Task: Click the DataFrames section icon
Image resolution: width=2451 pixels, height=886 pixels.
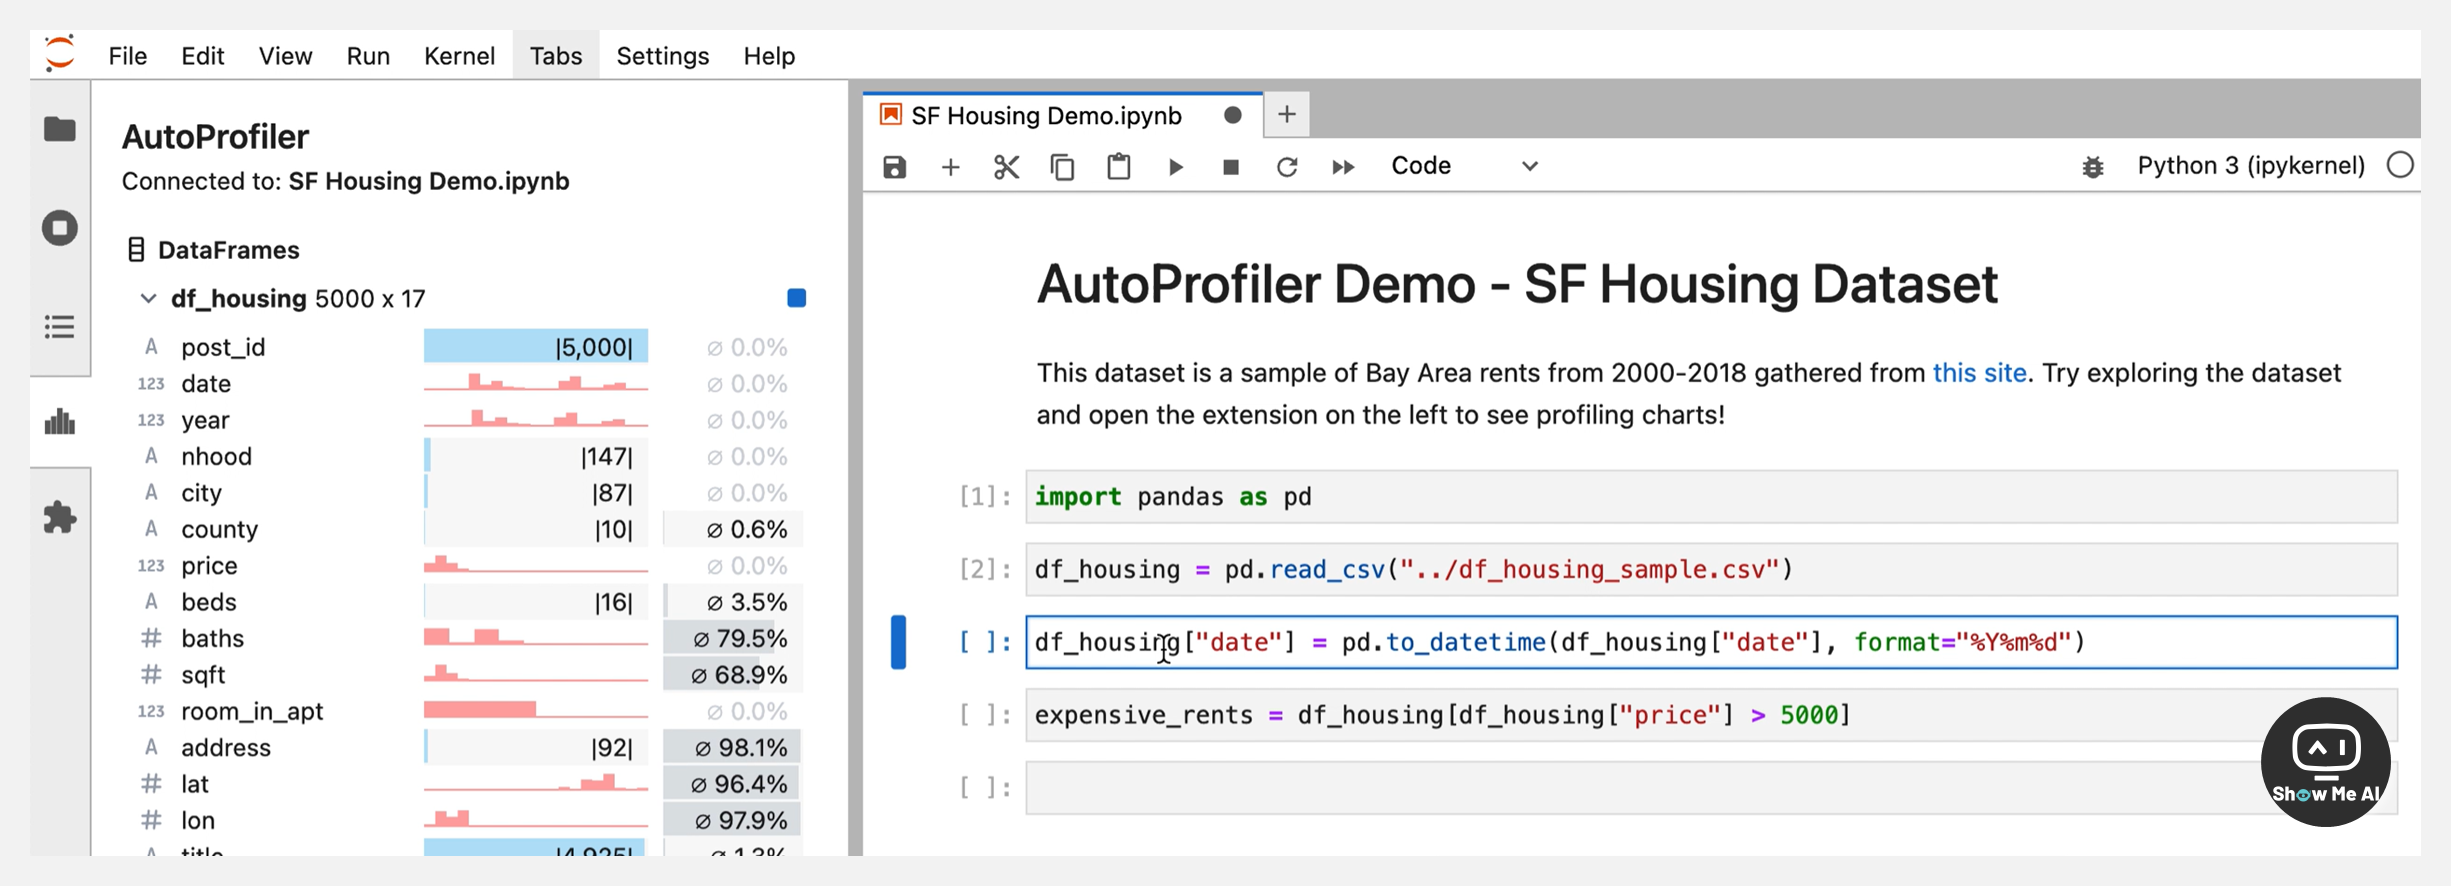Action: point(136,249)
